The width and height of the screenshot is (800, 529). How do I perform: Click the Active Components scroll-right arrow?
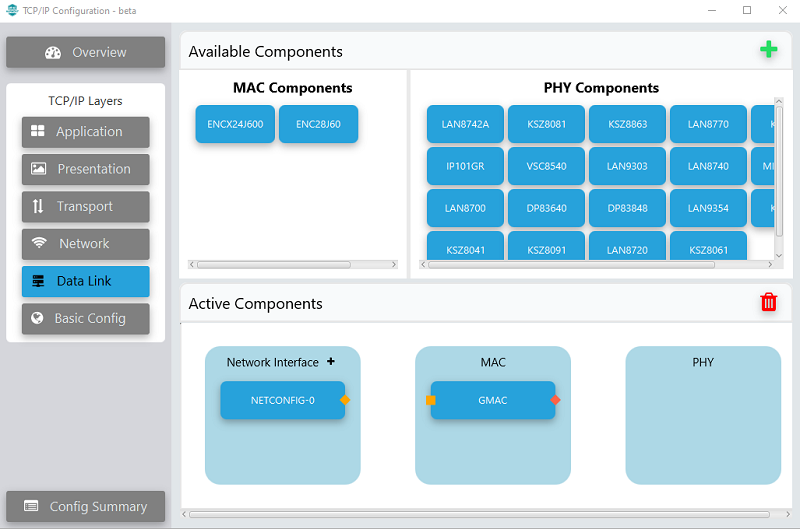pos(788,514)
